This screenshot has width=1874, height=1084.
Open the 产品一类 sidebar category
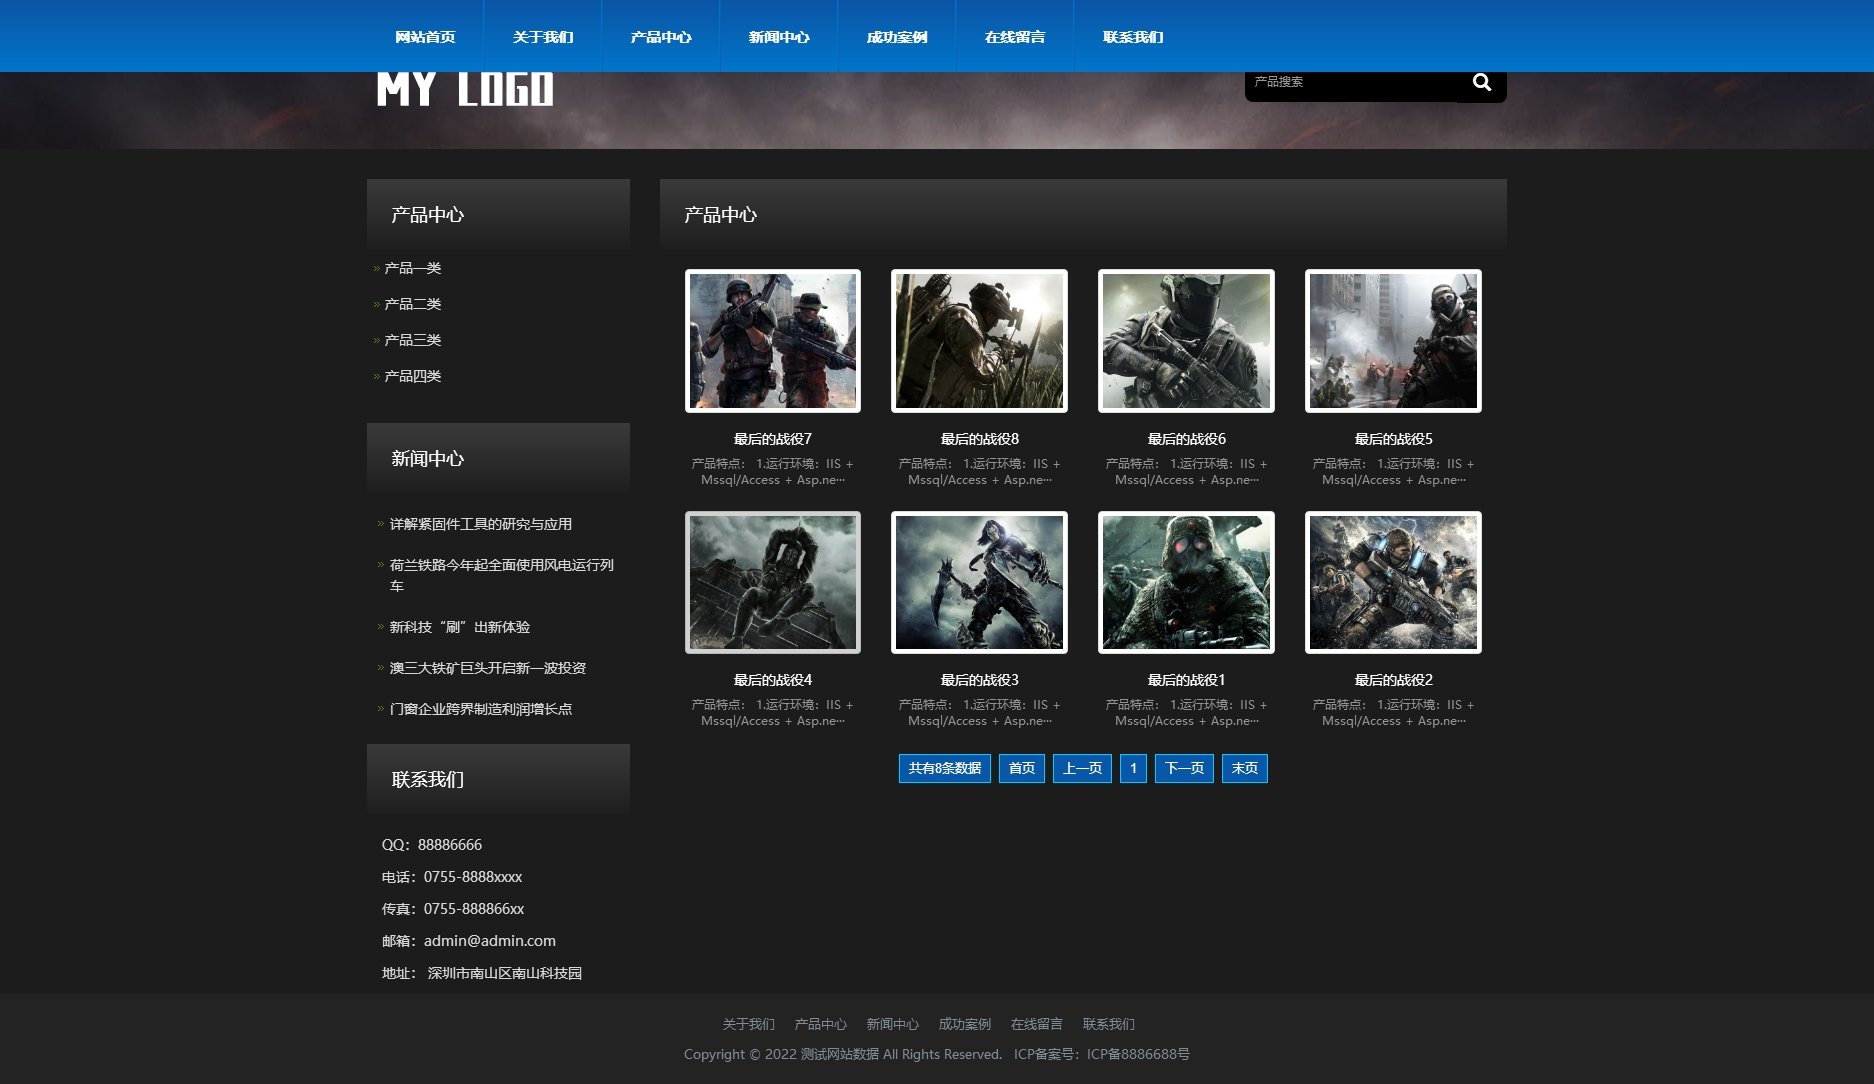(413, 268)
